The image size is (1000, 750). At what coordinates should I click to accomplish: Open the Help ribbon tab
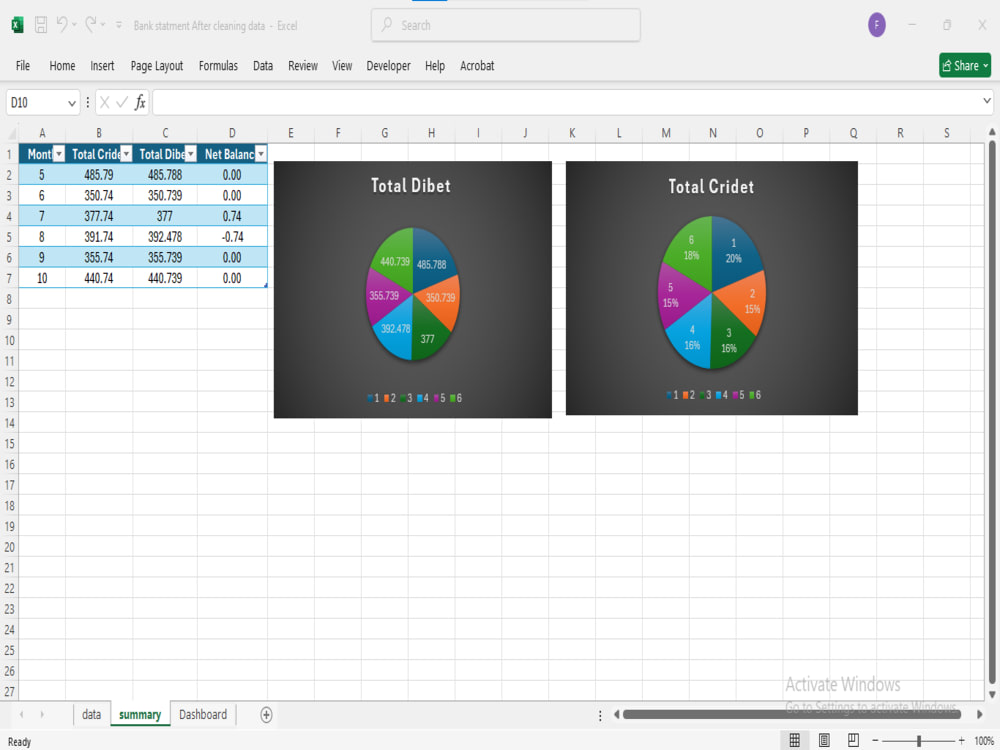tap(435, 66)
